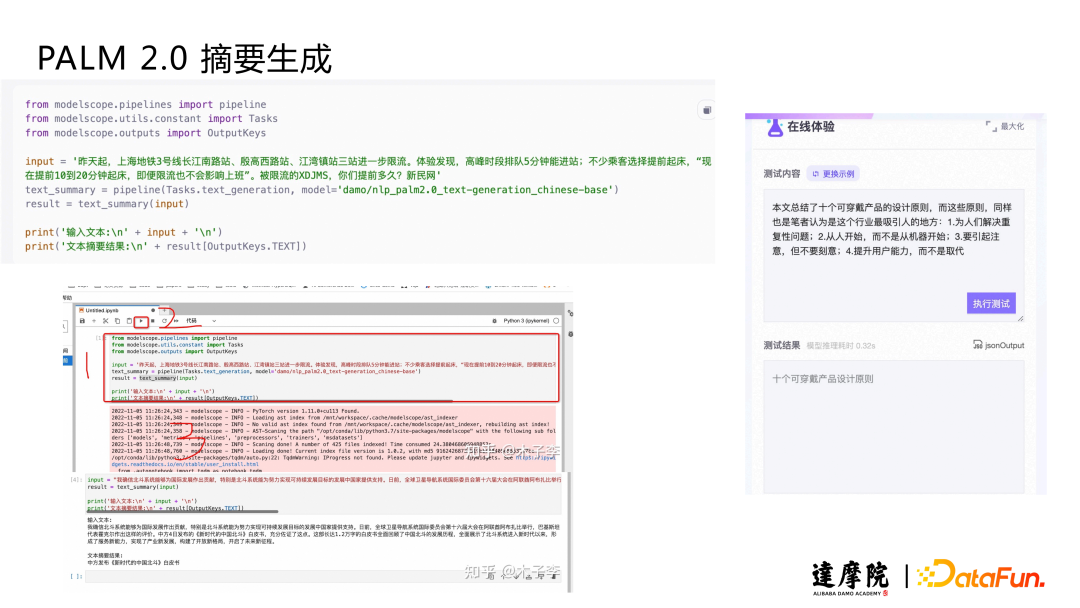
Task: Paste cell using the clipboard icon
Action: 129,321
